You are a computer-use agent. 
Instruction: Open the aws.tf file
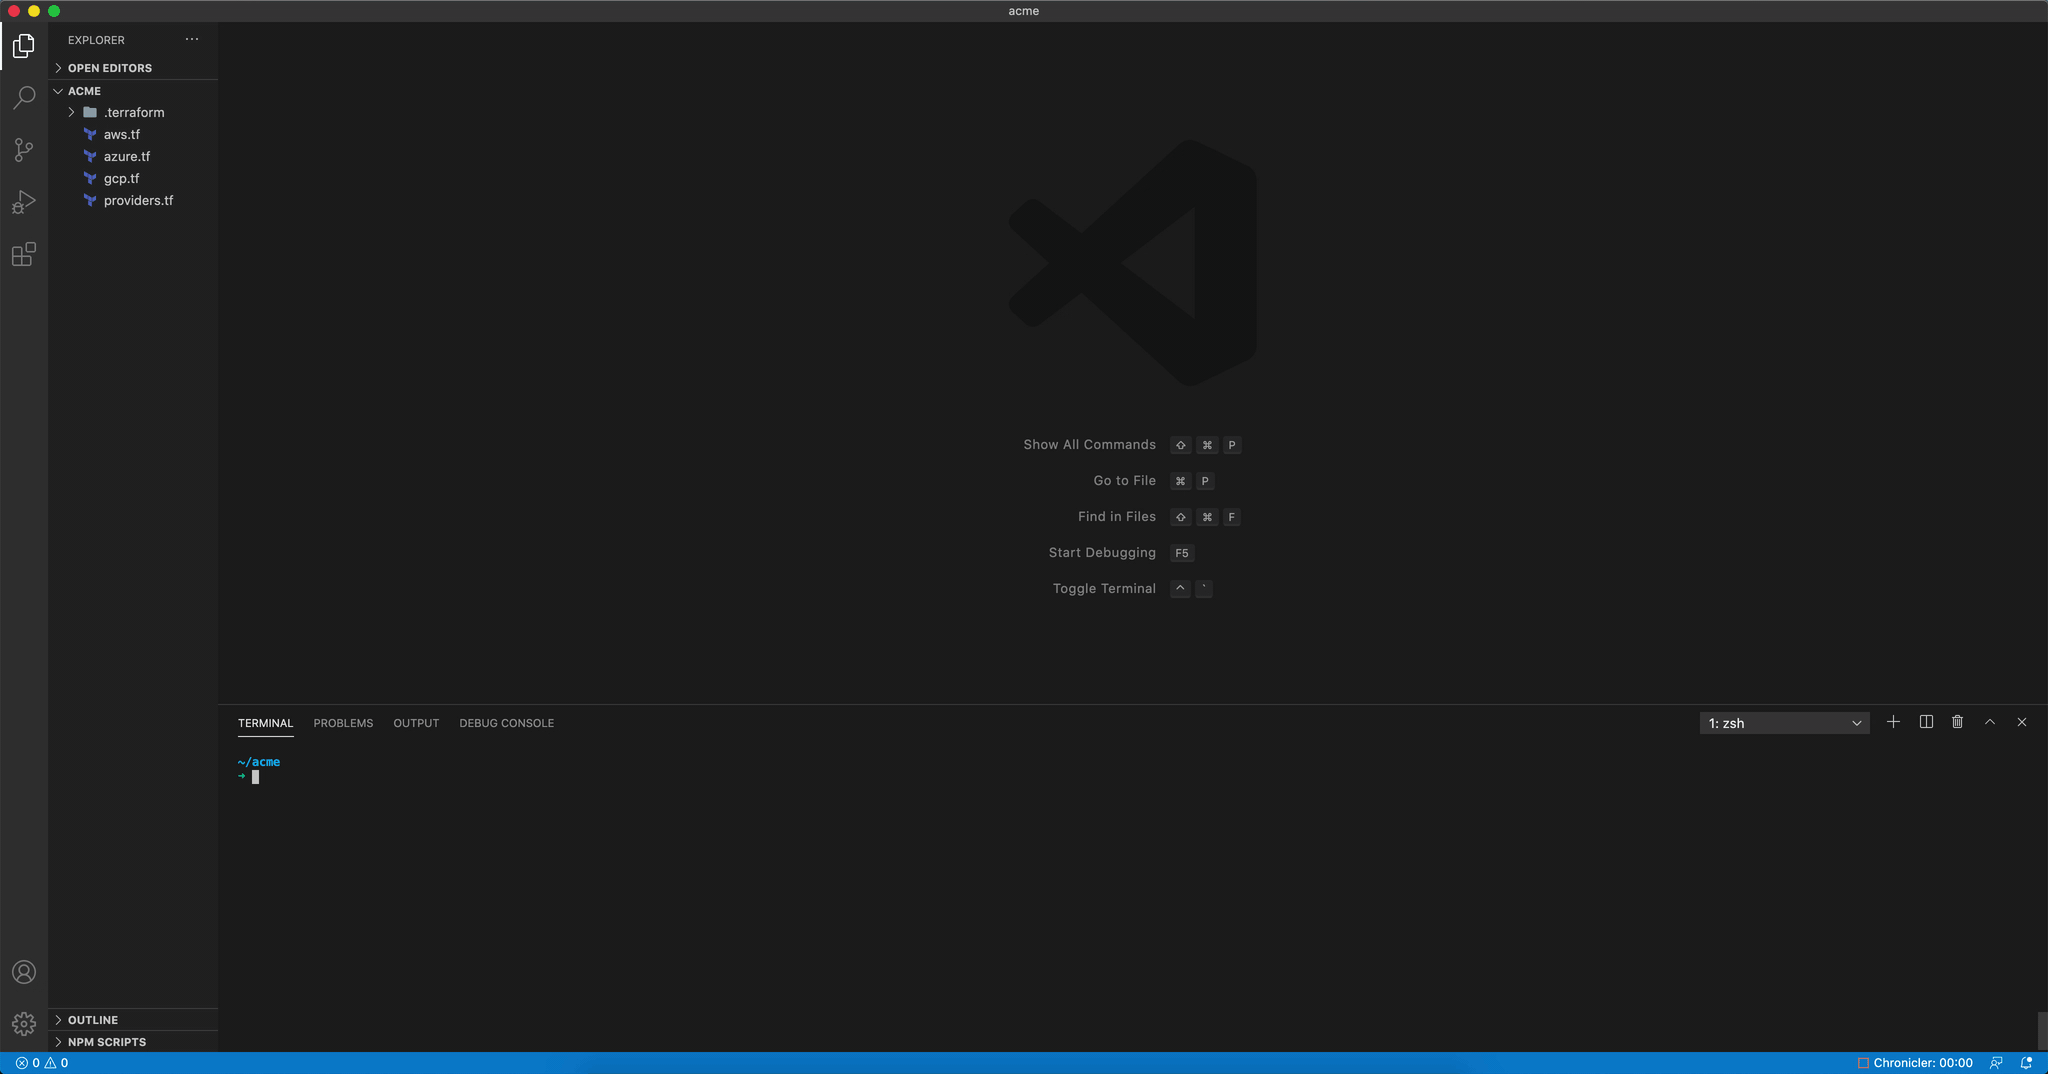point(133,134)
